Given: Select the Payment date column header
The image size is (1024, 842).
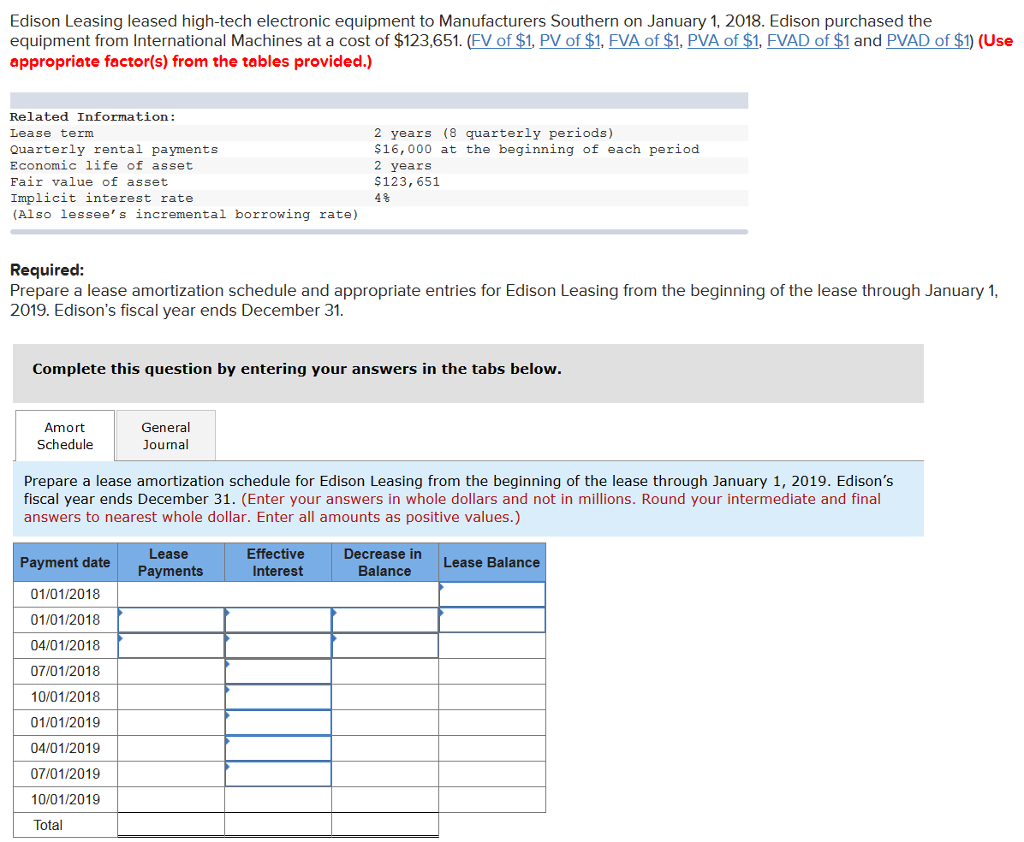Looking at the screenshot, I should coord(65,562).
